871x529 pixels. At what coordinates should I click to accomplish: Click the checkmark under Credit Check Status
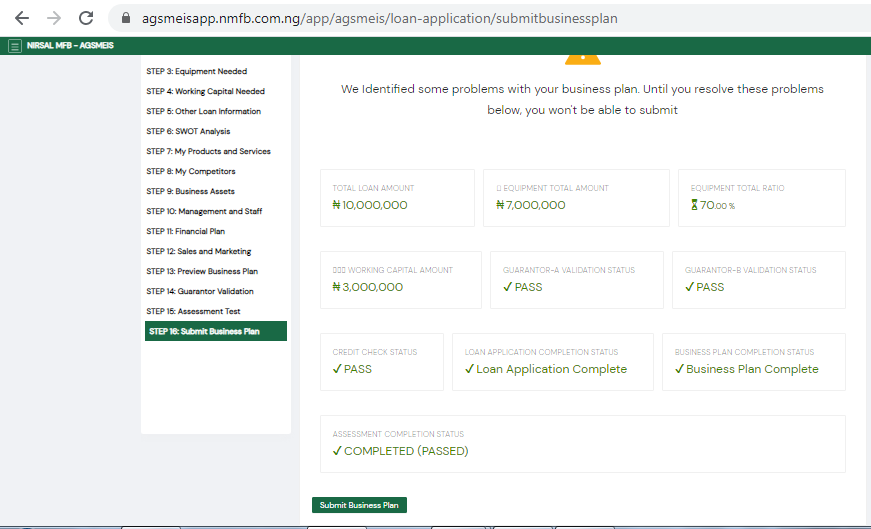[337, 369]
